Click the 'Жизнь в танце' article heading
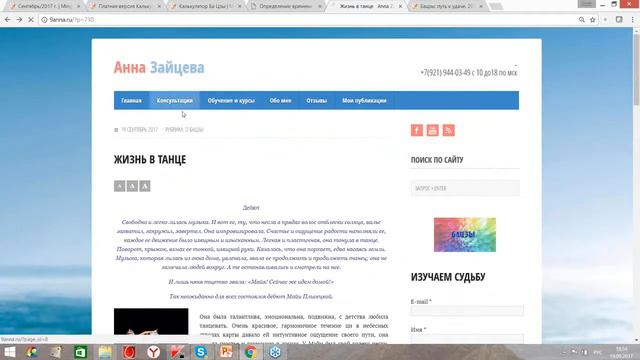 tap(150, 160)
